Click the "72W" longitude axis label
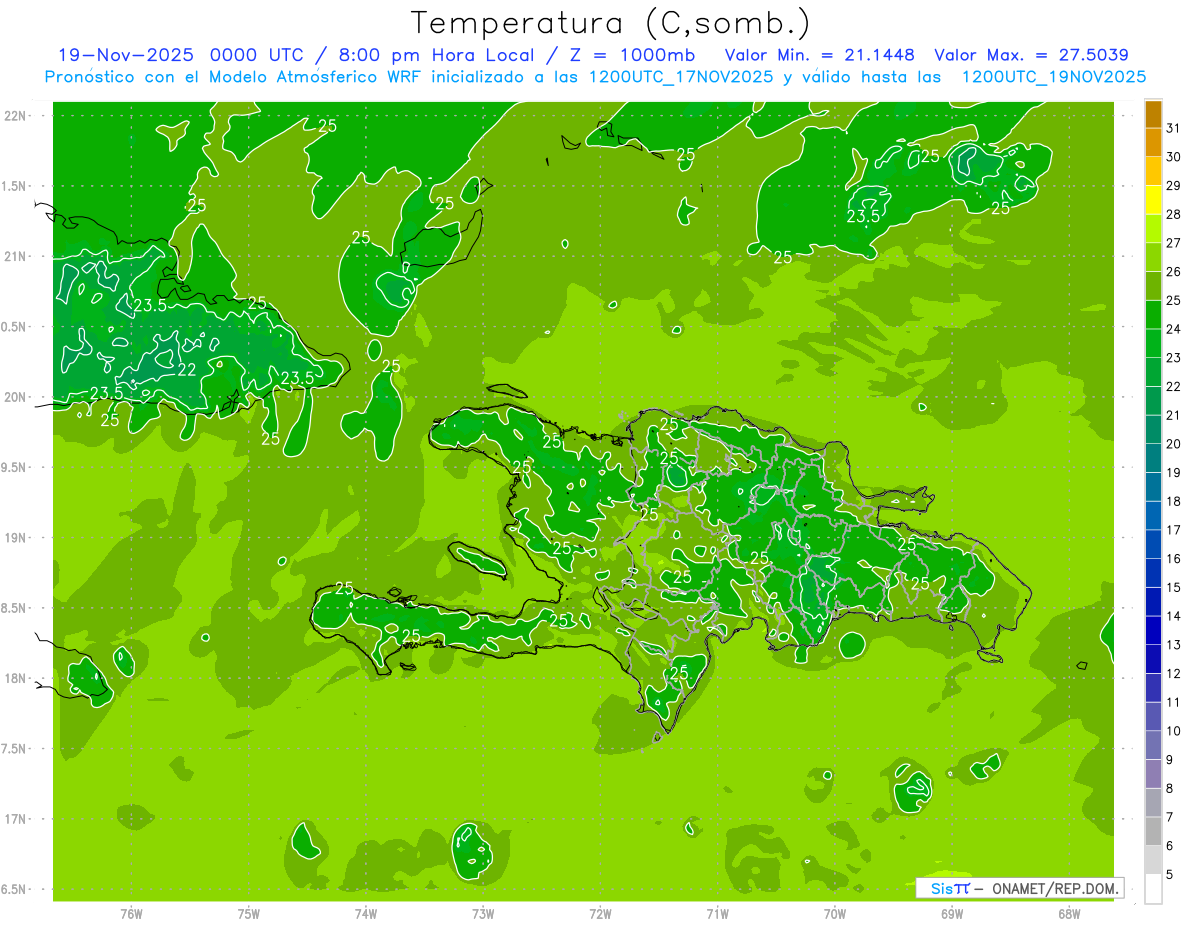The image size is (1200, 927). [600, 912]
